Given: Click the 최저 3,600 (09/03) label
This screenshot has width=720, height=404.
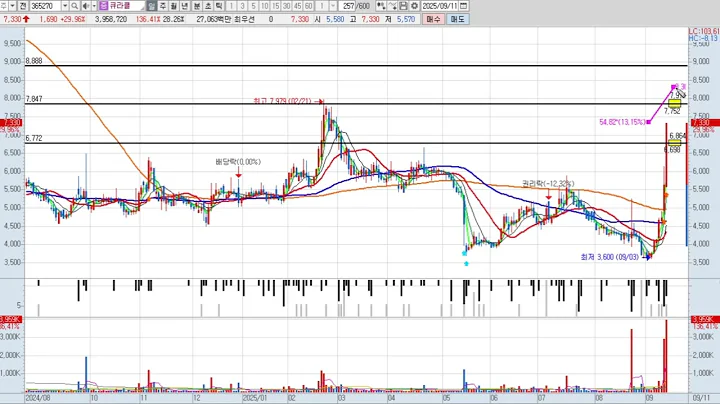Looking at the screenshot, I should pos(609,257).
